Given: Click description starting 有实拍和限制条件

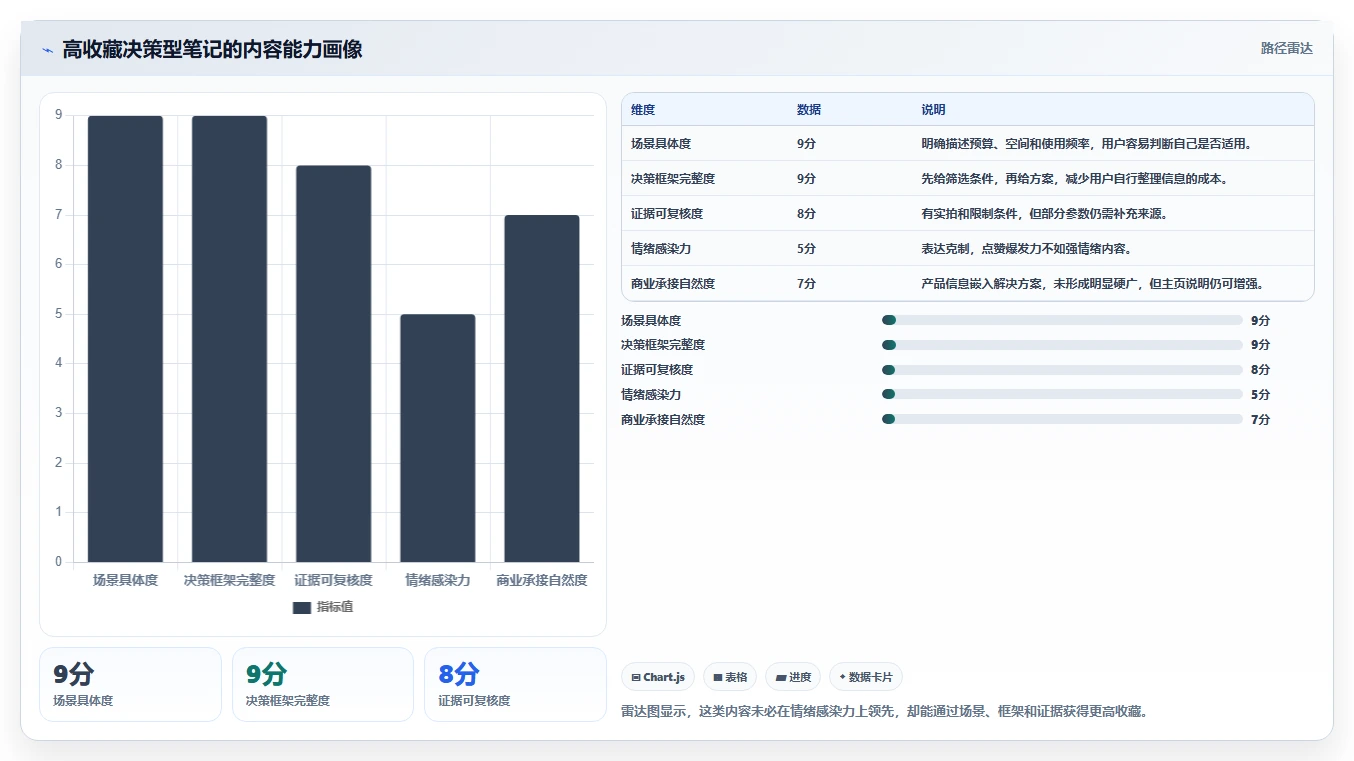Looking at the screenshot, I should (1044, 214).
